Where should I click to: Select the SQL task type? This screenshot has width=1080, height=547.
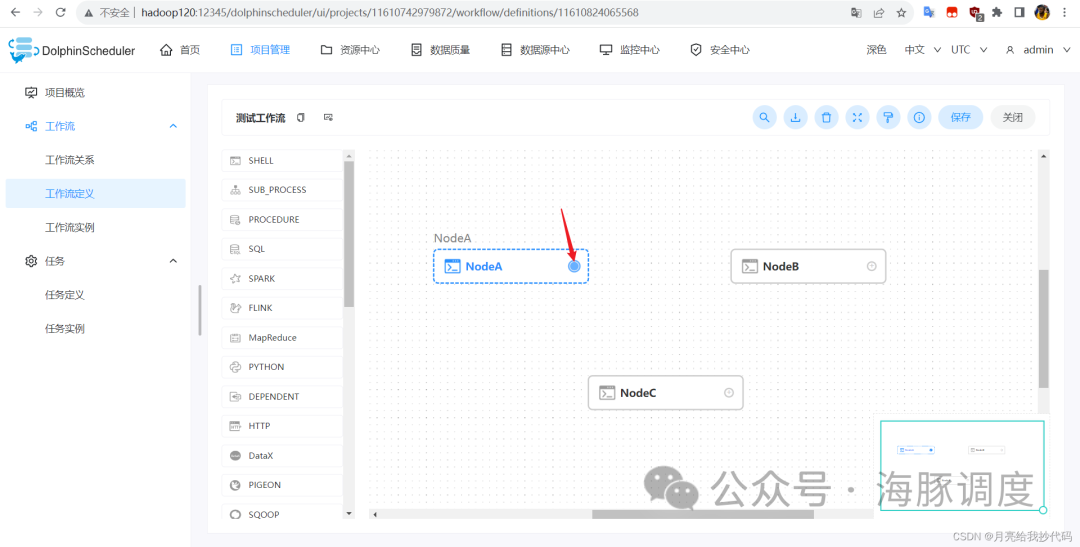[x=282, y=249]
